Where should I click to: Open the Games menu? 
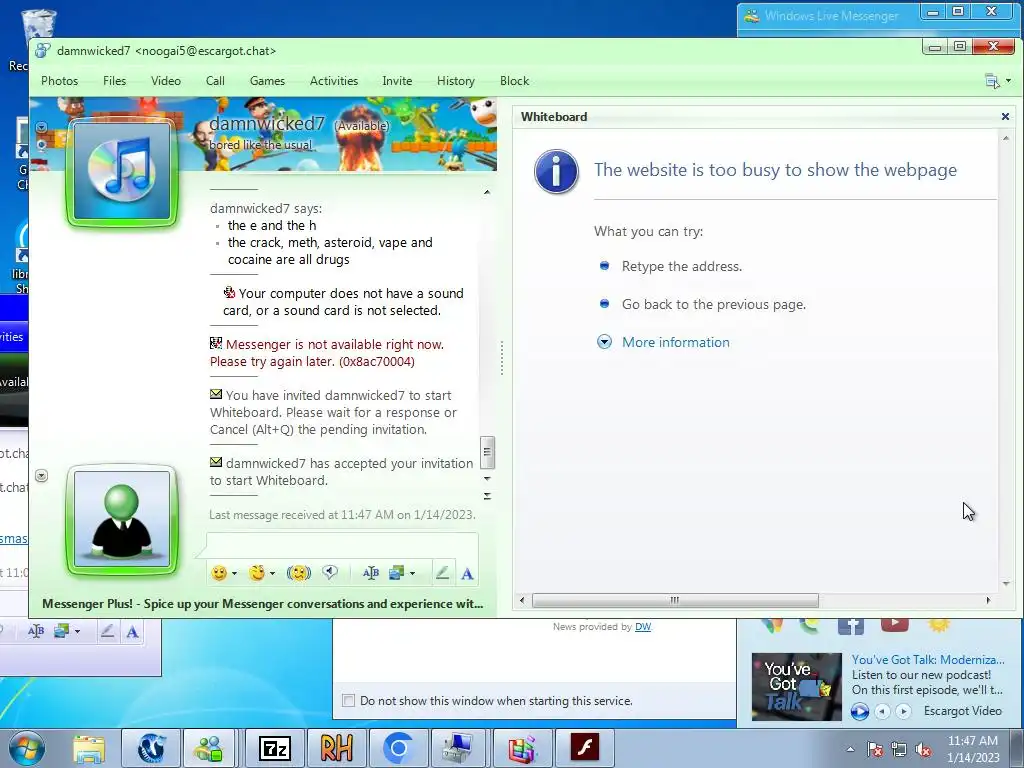tap(267, 81)
